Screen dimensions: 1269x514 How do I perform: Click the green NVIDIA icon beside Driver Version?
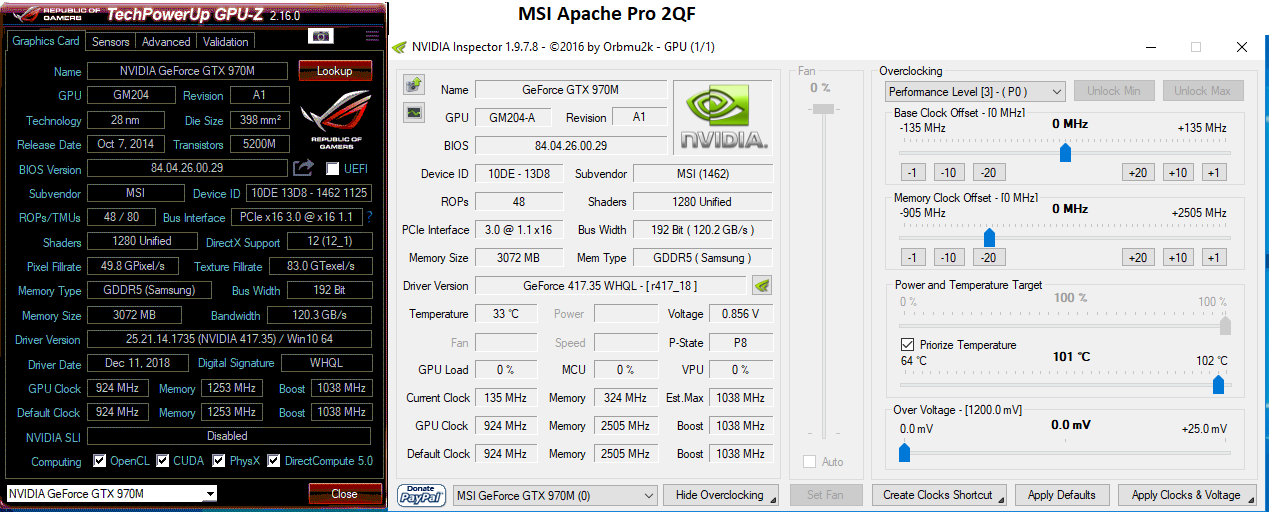[762, 285]
